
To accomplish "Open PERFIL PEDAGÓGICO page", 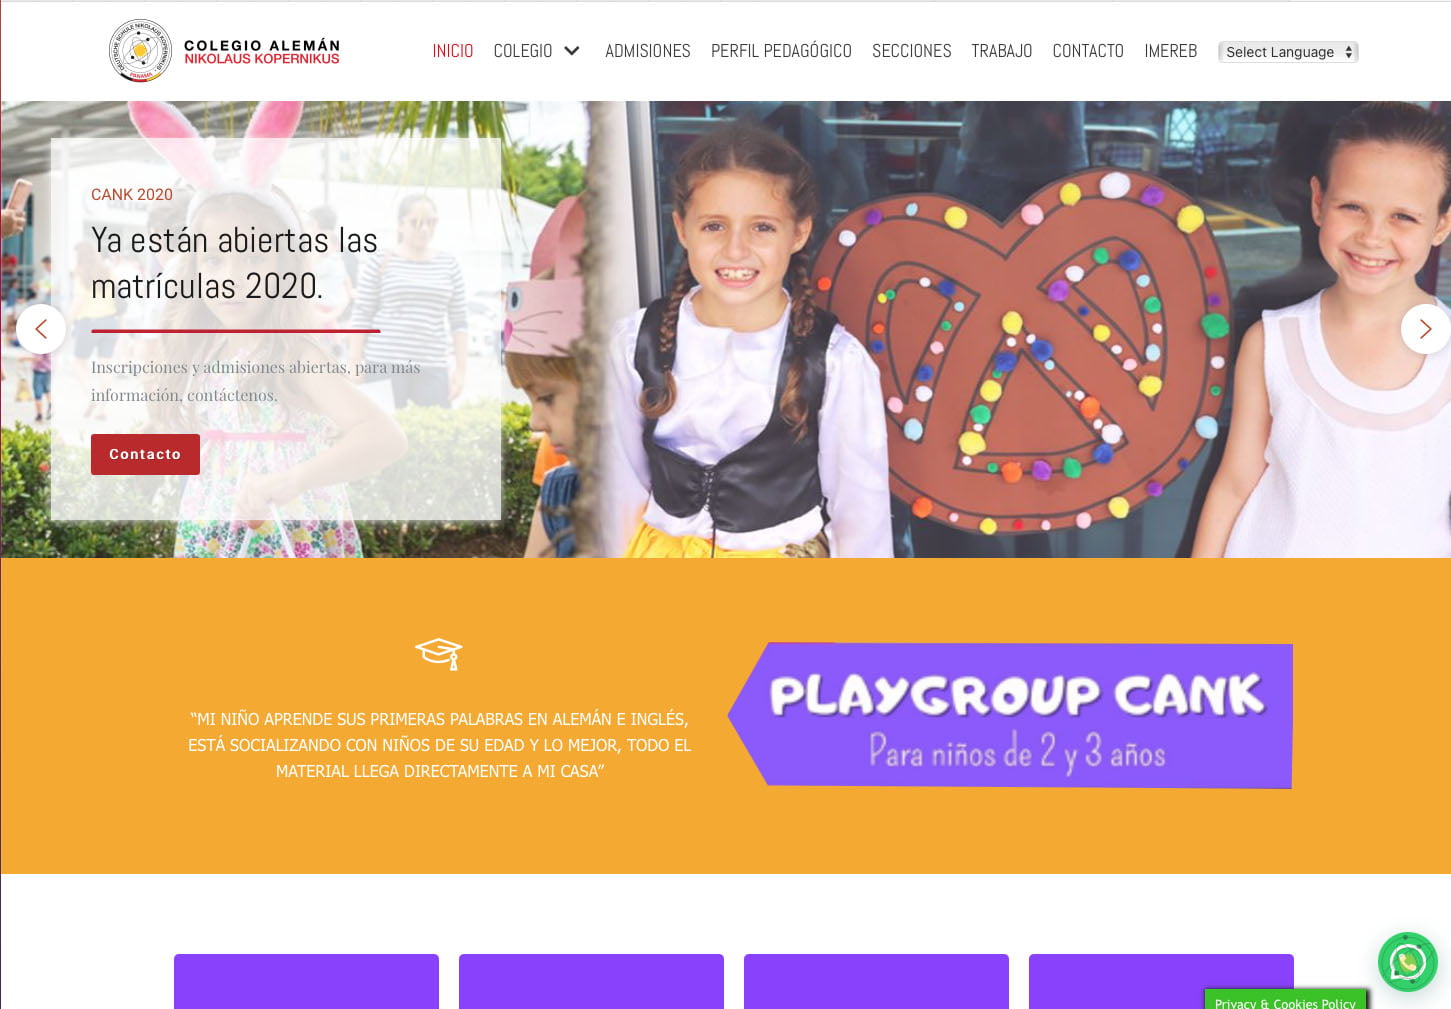I will click(x=781, y=51).
